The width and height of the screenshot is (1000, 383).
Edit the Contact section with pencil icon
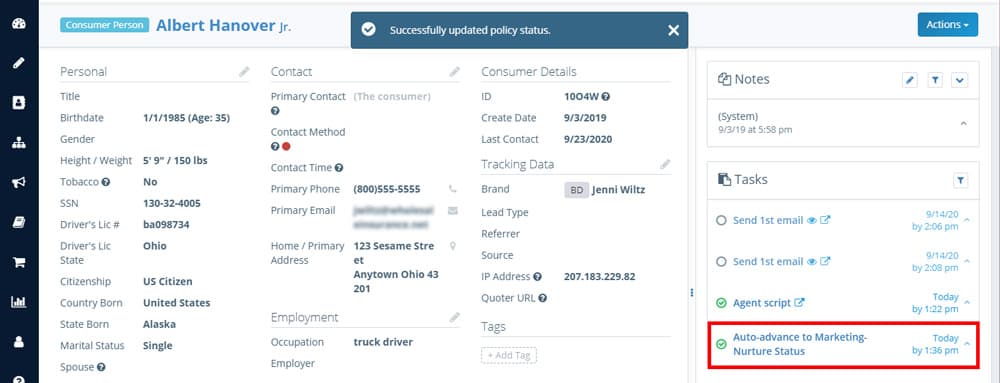[455, 72]
